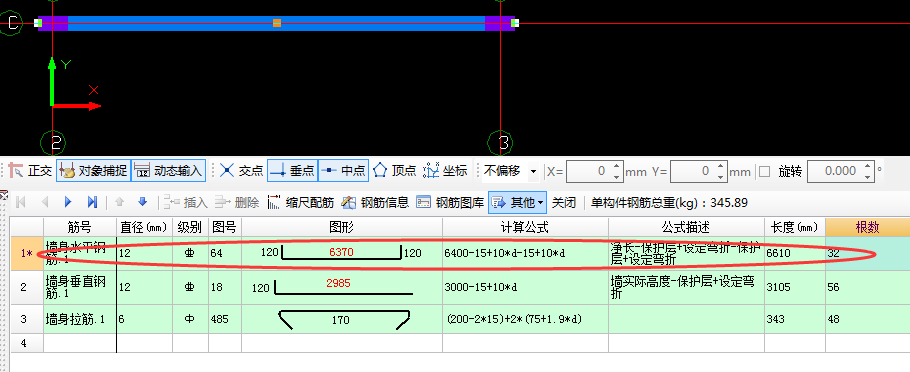
Task: Click 插入 insert row button
Action: tap(186, 202)
